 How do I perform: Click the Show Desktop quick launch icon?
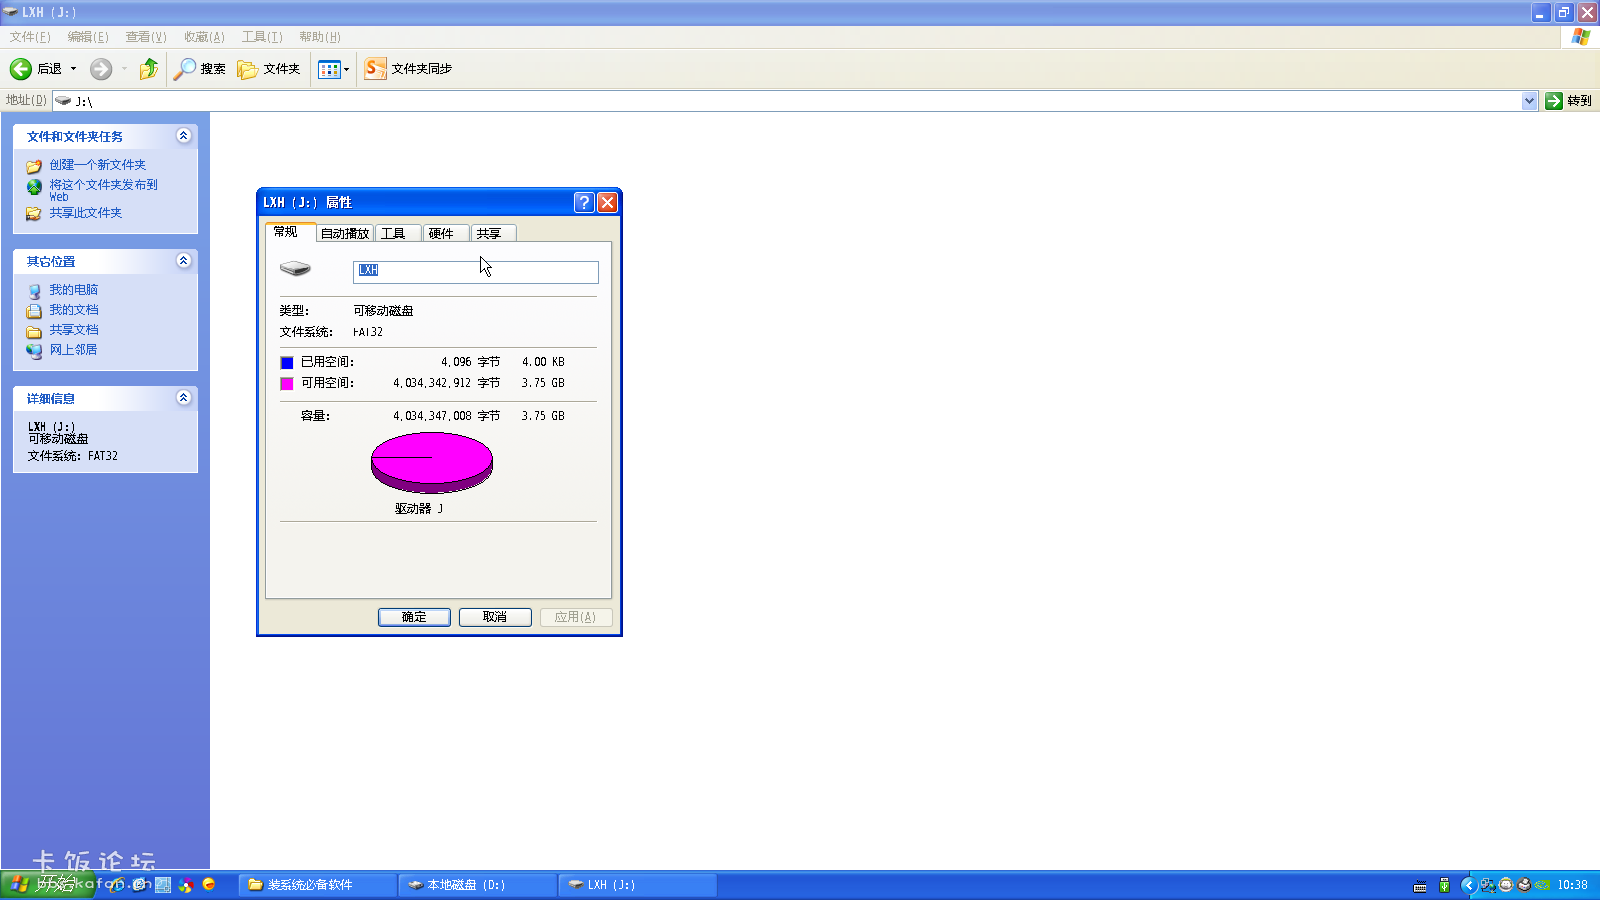(x=163, y=885)
